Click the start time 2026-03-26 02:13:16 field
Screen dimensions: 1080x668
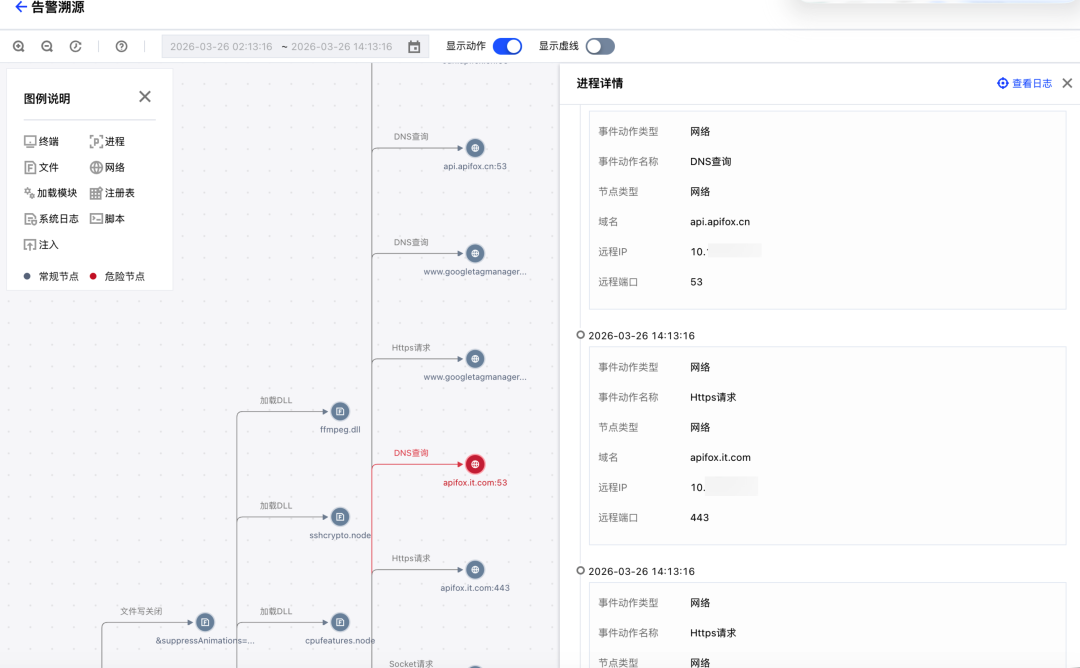coord(221,46)
